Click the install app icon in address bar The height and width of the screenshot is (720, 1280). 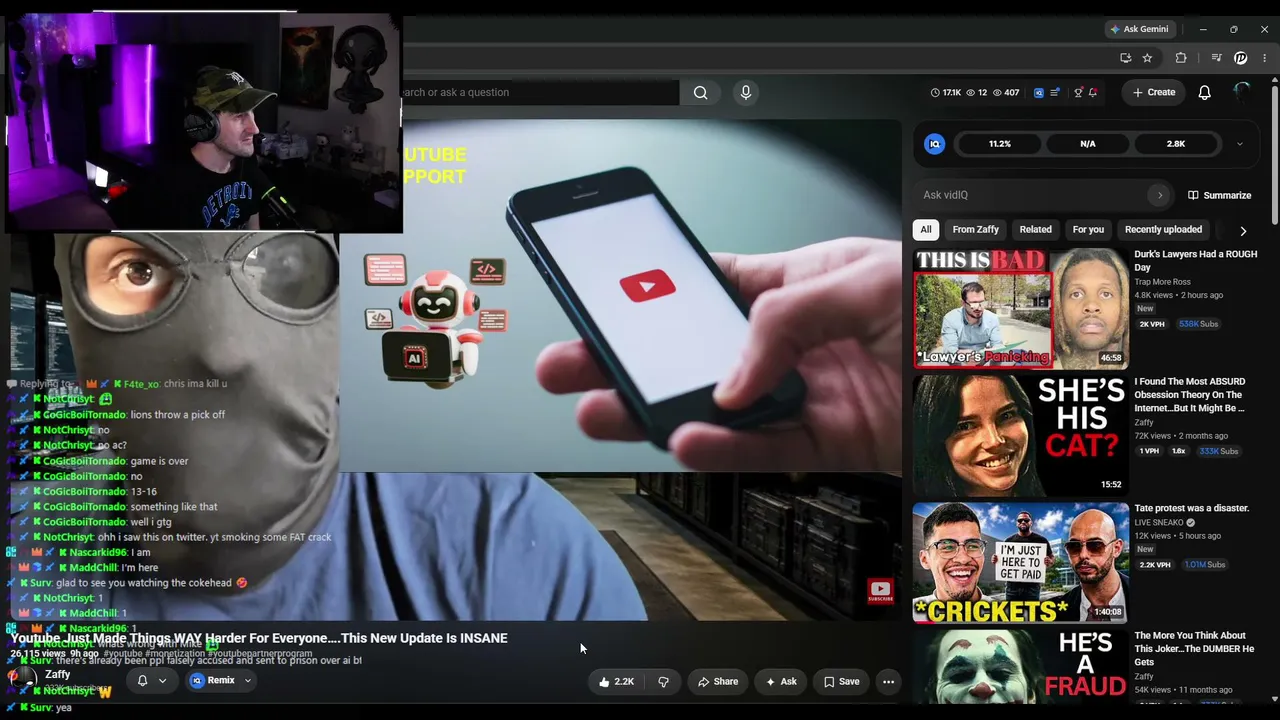click(x=1126, y=58)
